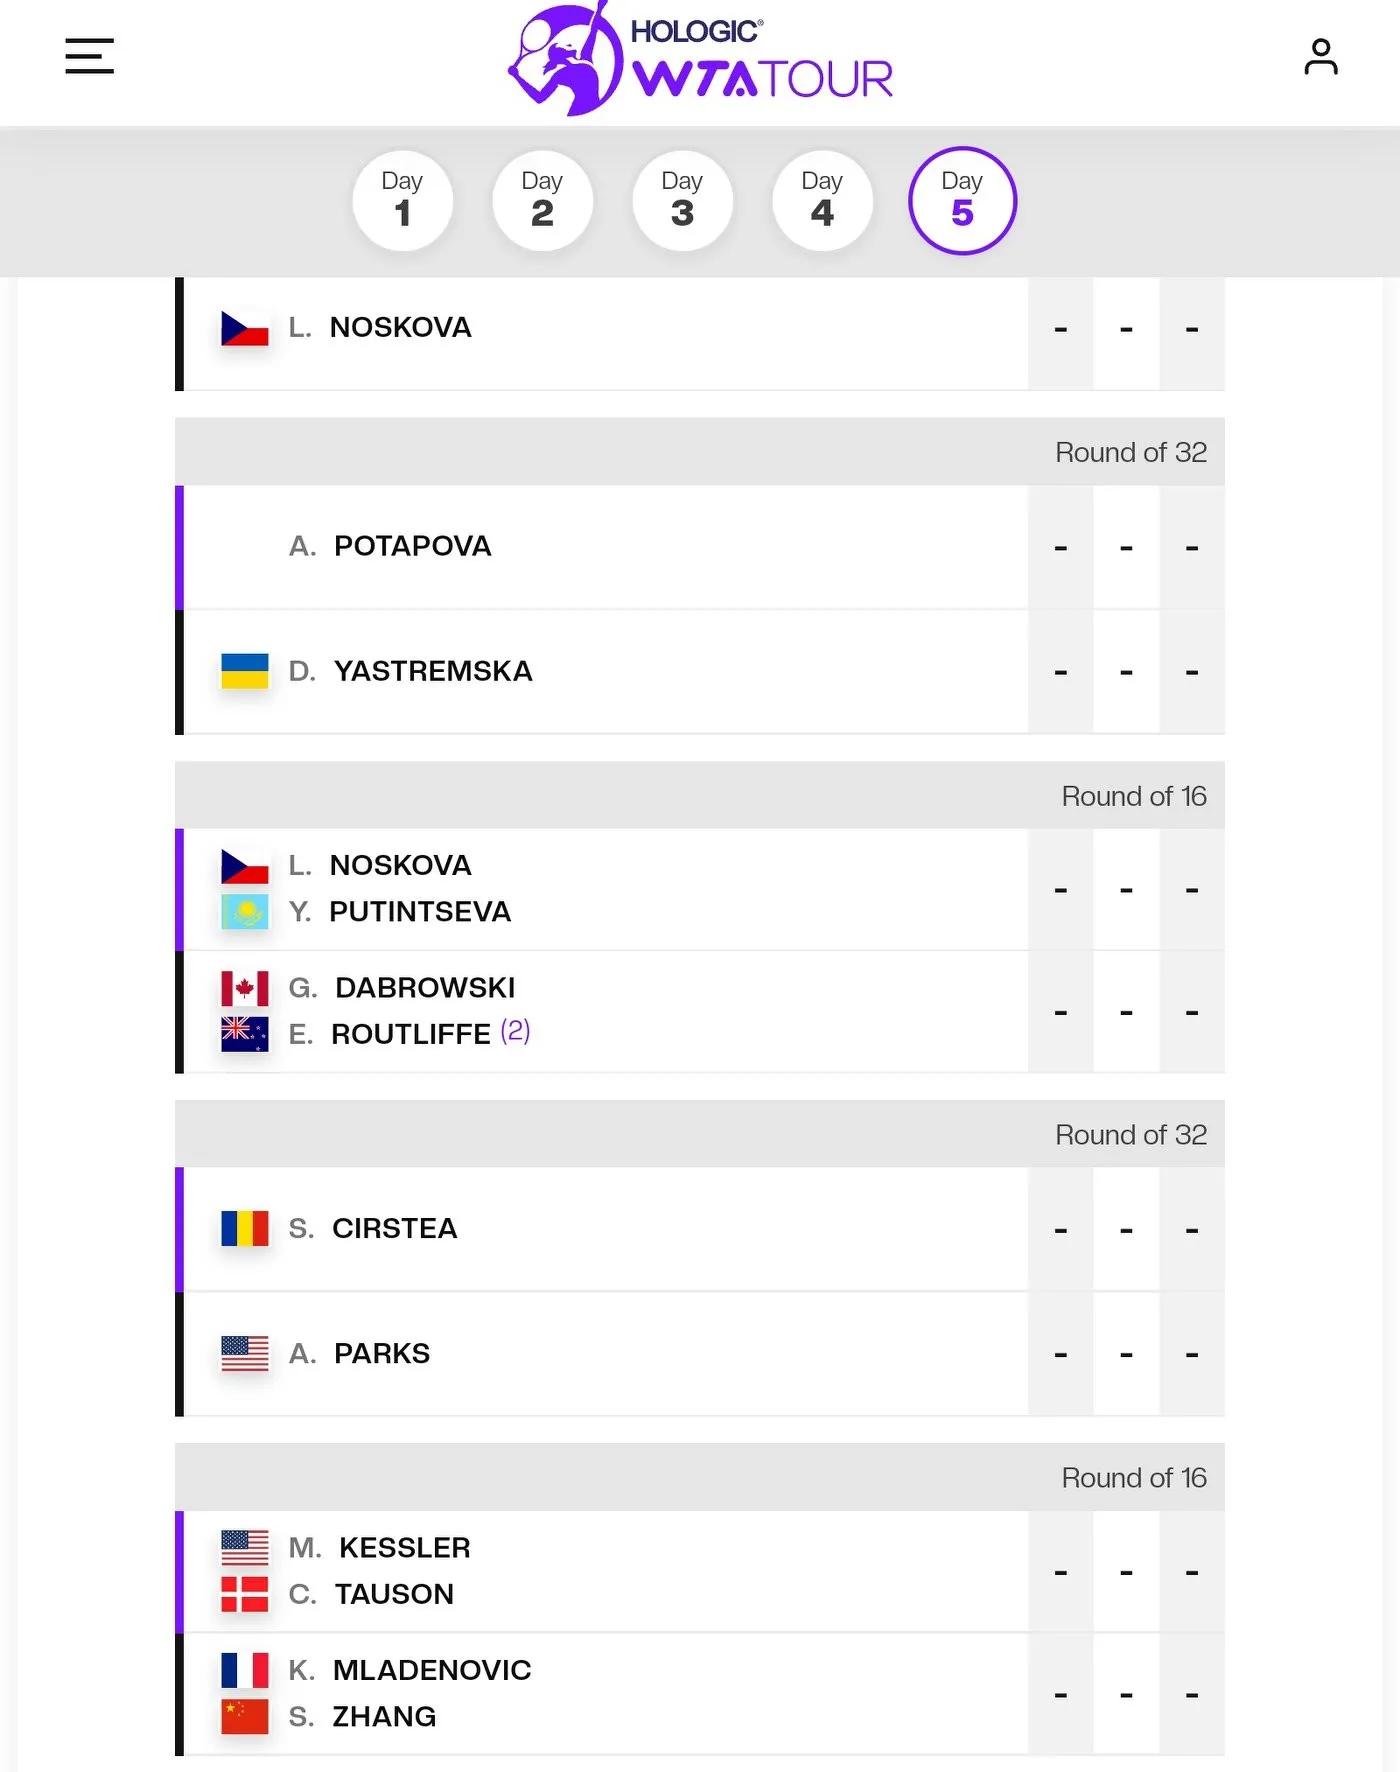This screenshot has width=1400, height=1772.
Task: Open A. Potapova player link
Action: click(x=390, y=546)
